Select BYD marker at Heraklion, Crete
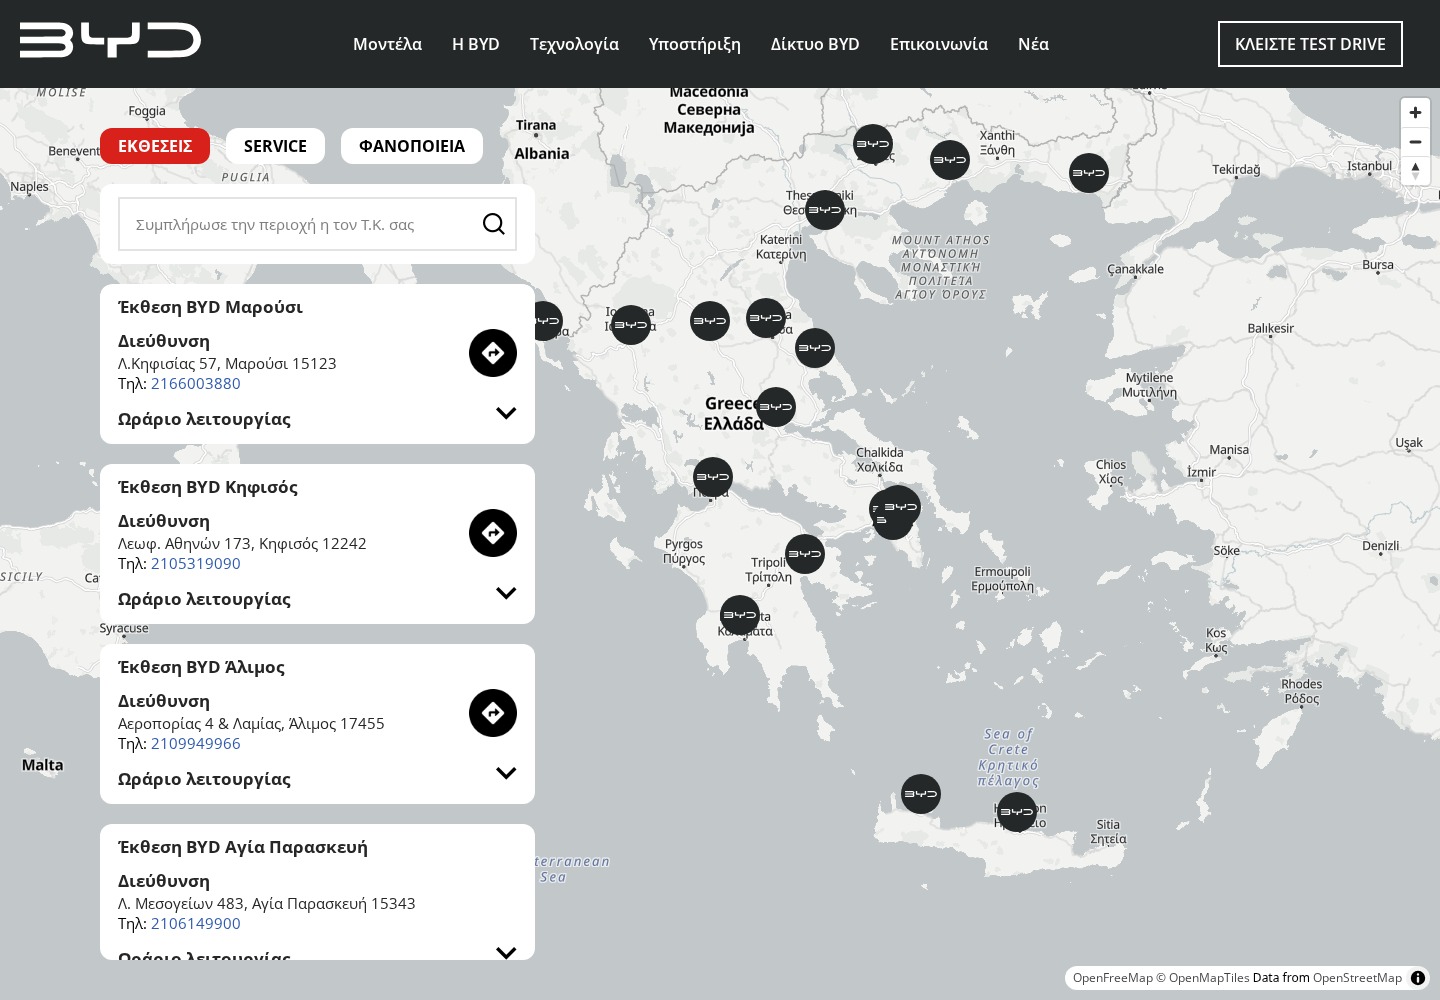 click(x=1017, y=812)
